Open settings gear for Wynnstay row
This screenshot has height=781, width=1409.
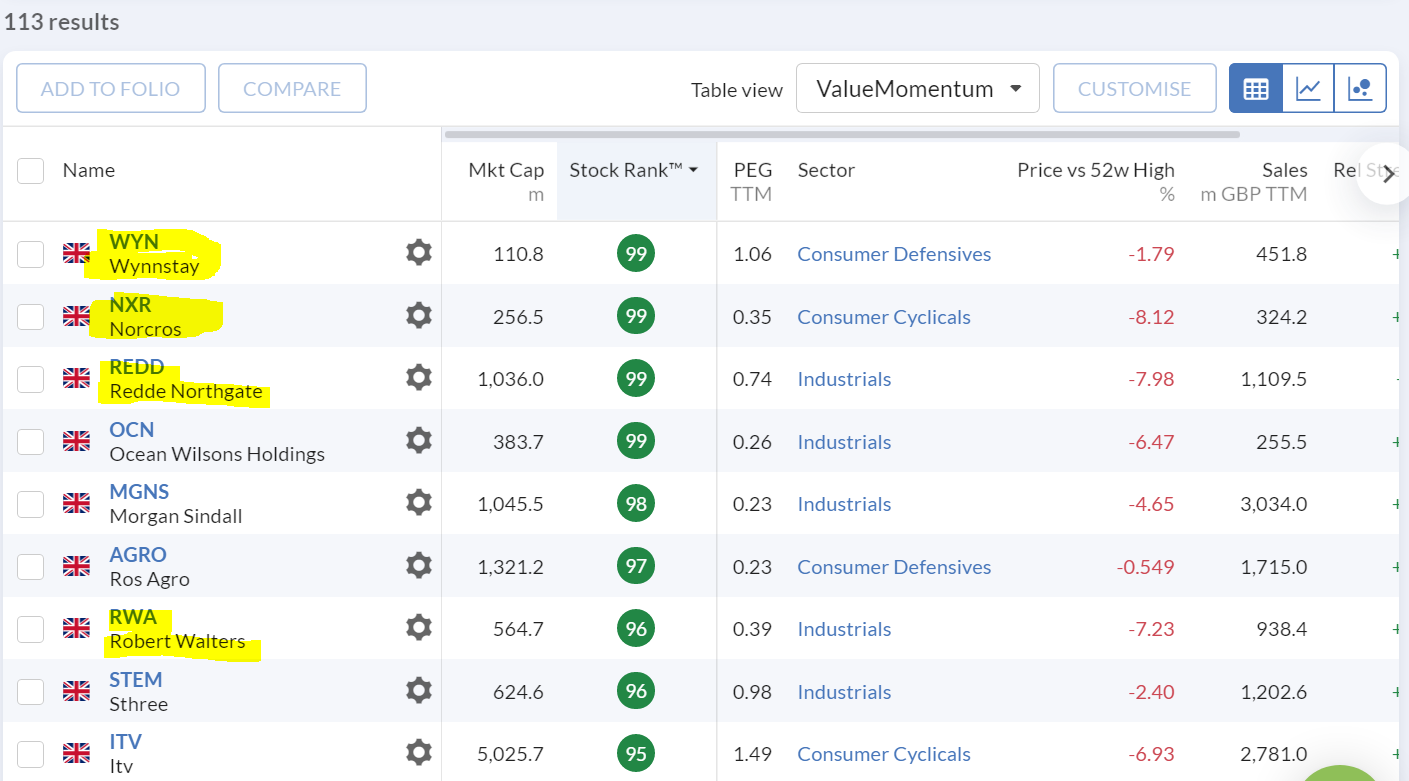tap(419, 253)
